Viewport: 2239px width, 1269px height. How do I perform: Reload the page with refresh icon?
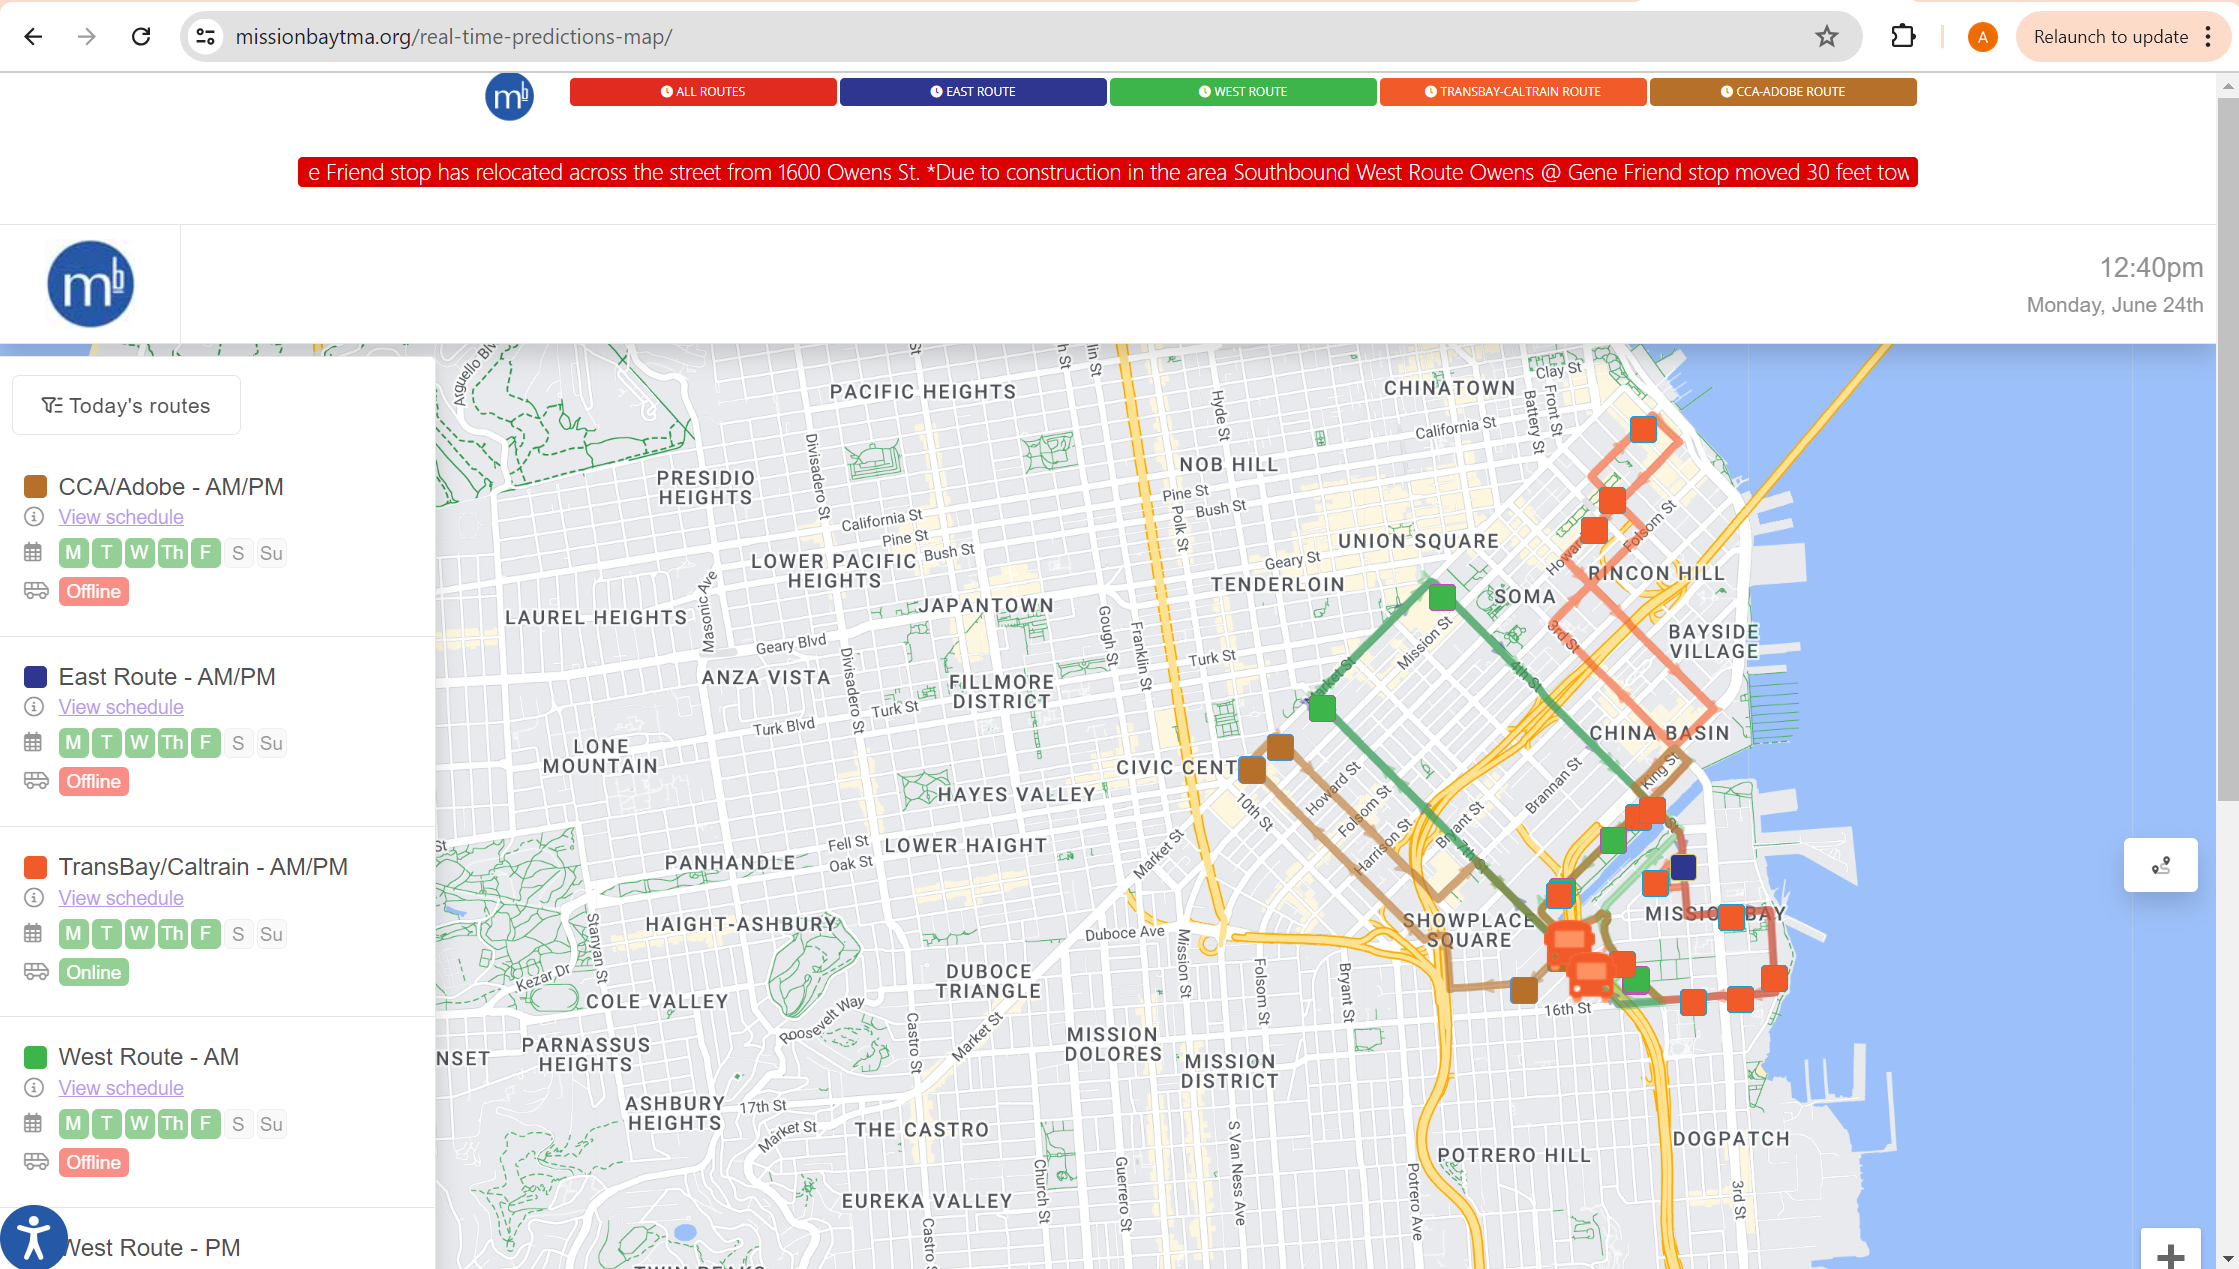click(x=141, y=37)
